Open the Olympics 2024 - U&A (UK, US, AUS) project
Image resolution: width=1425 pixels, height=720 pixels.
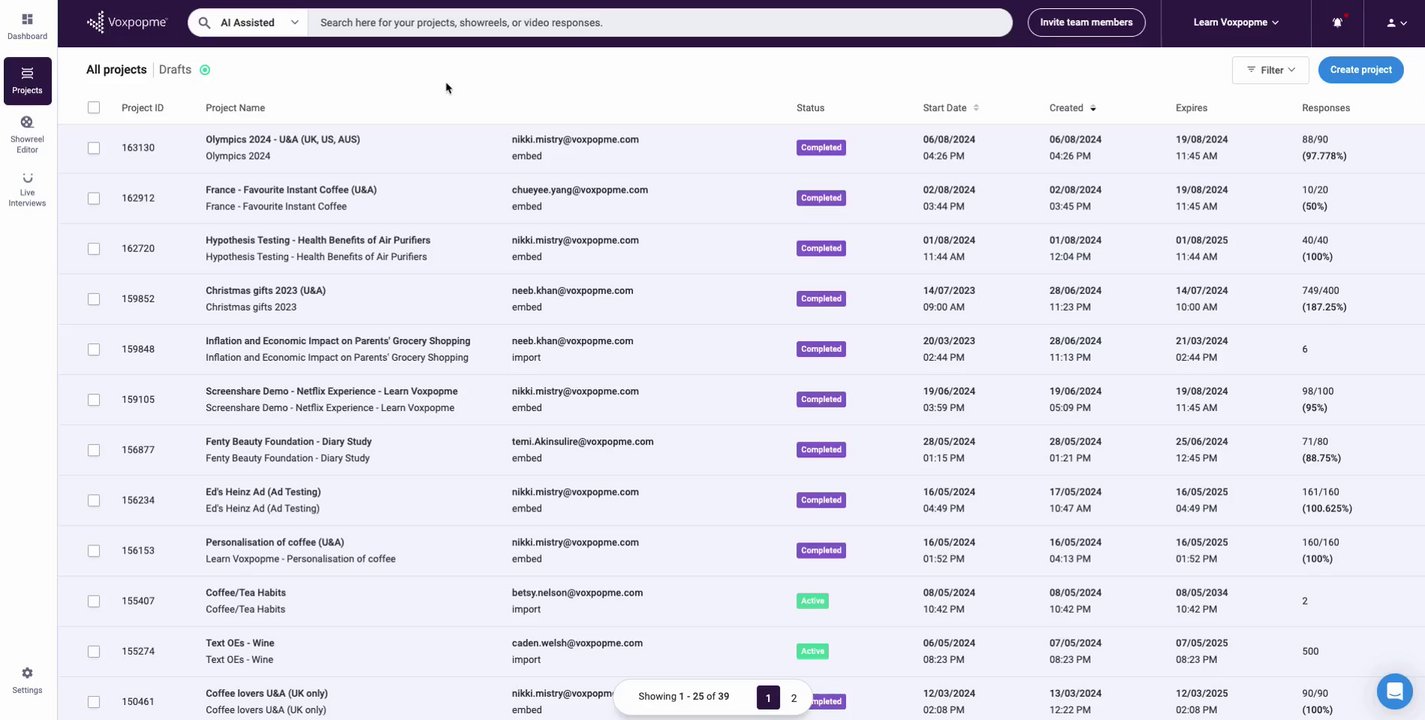283,140
